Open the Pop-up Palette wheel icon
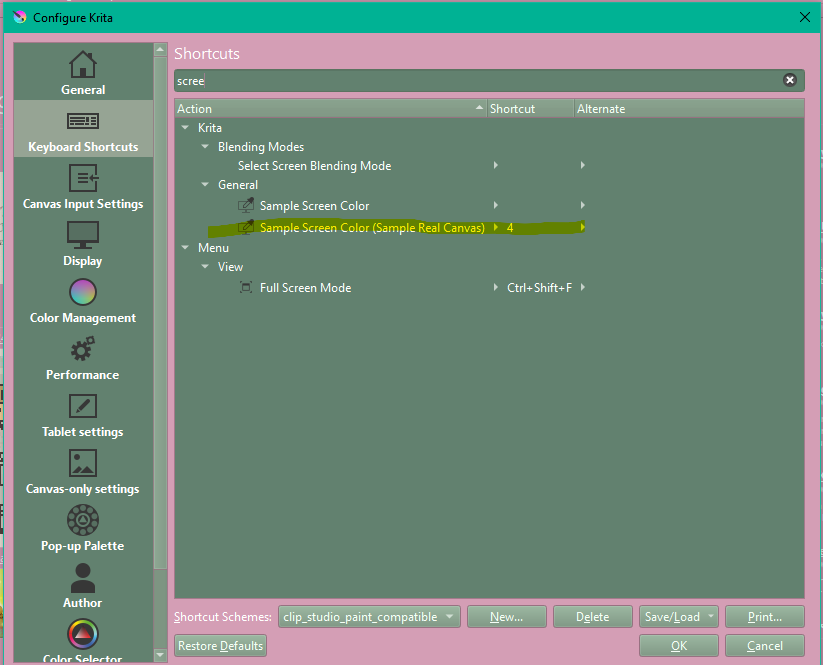 [x=83, y=520]
